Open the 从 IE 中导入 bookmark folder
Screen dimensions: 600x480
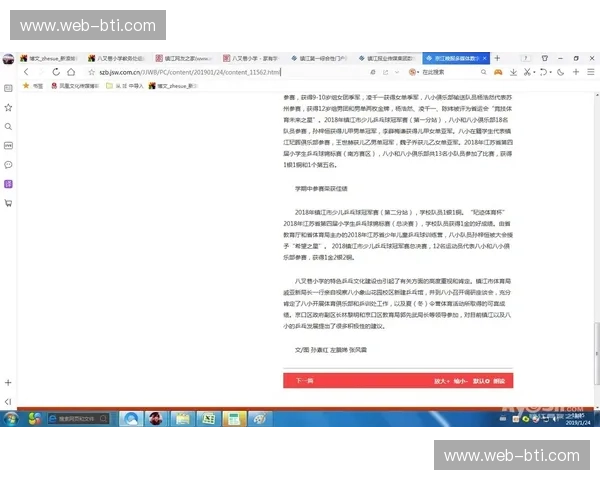click(124, 86)
